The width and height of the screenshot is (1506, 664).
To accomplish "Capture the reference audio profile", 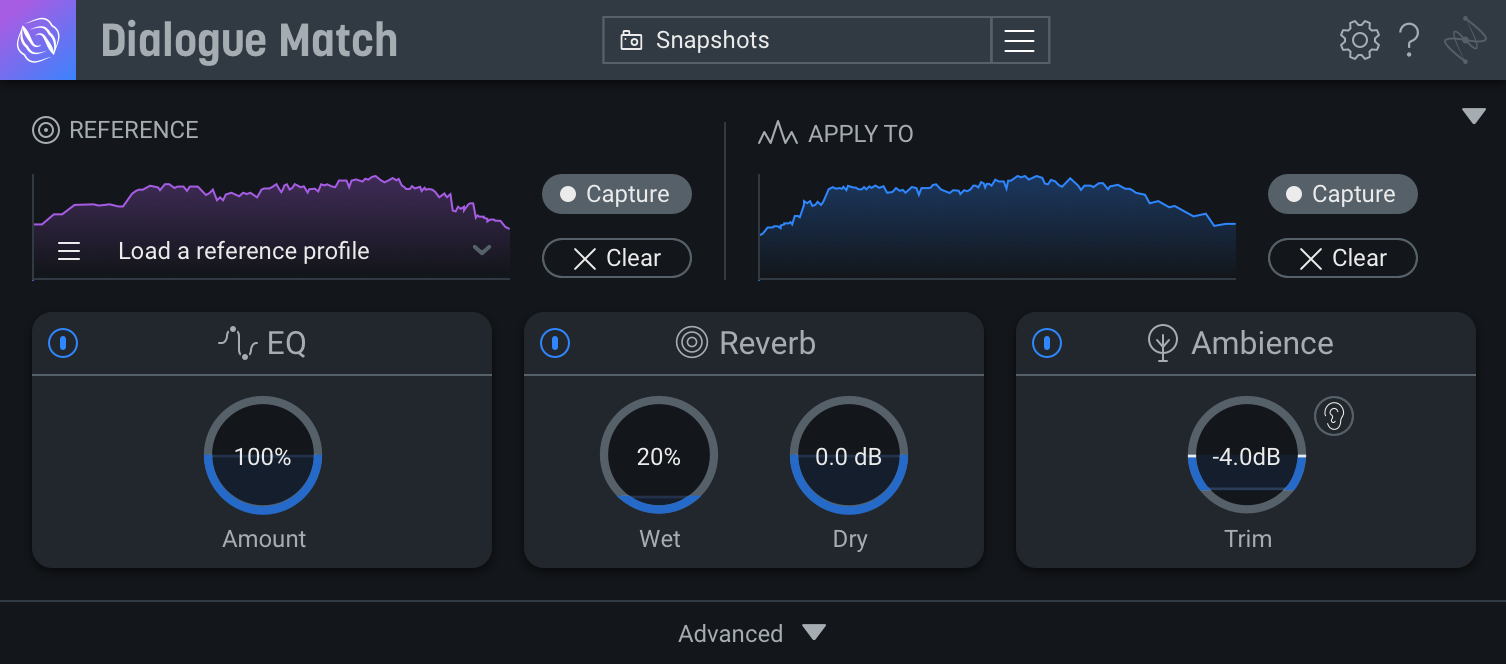I will [x=616, y=194].
